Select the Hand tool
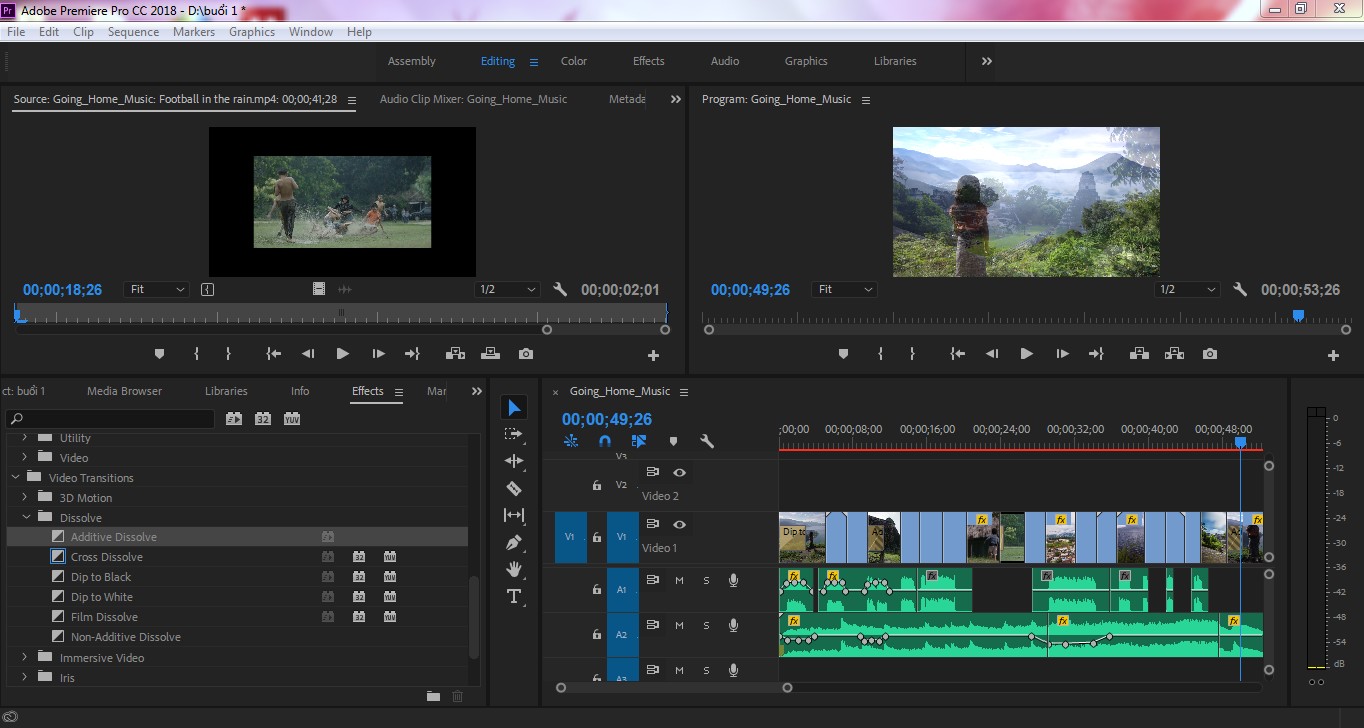This screenshot has width=1364, height=728. click(x=514, y=569)
